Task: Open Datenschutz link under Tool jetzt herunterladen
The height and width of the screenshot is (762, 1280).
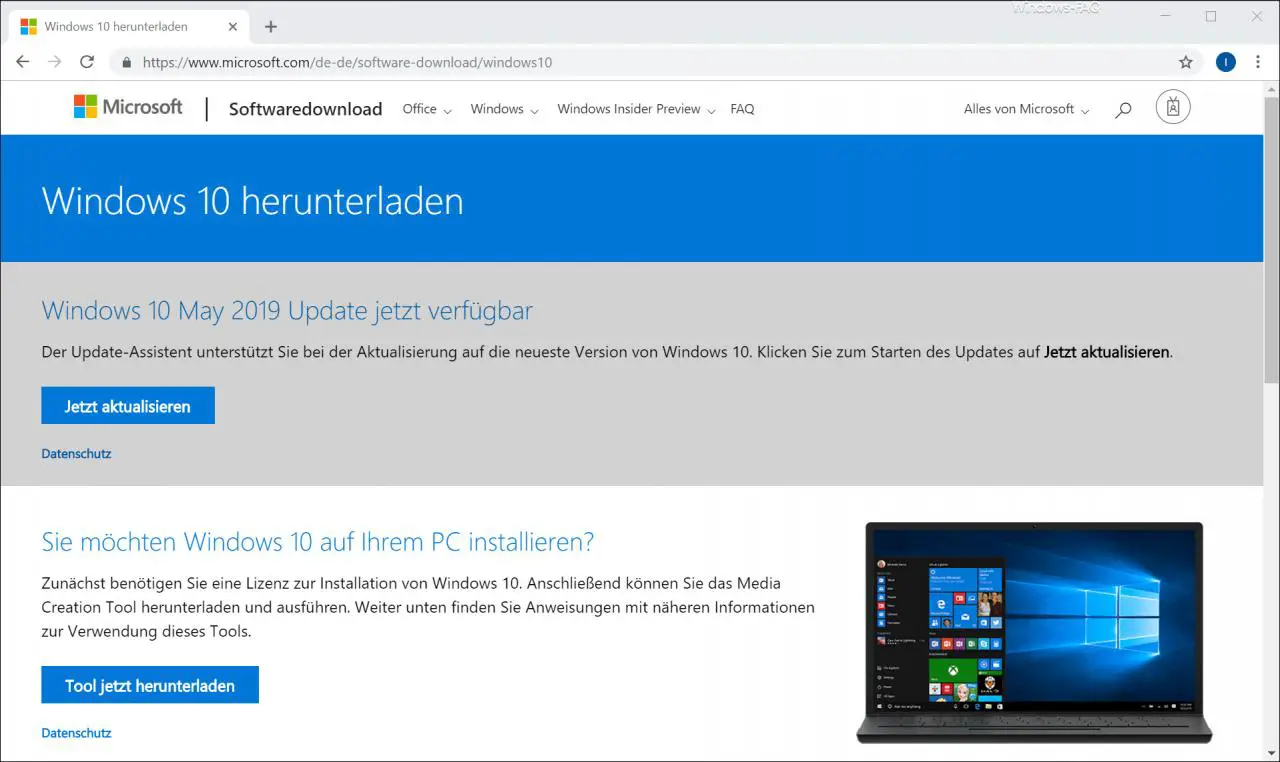Action: (x=76, y=733)
